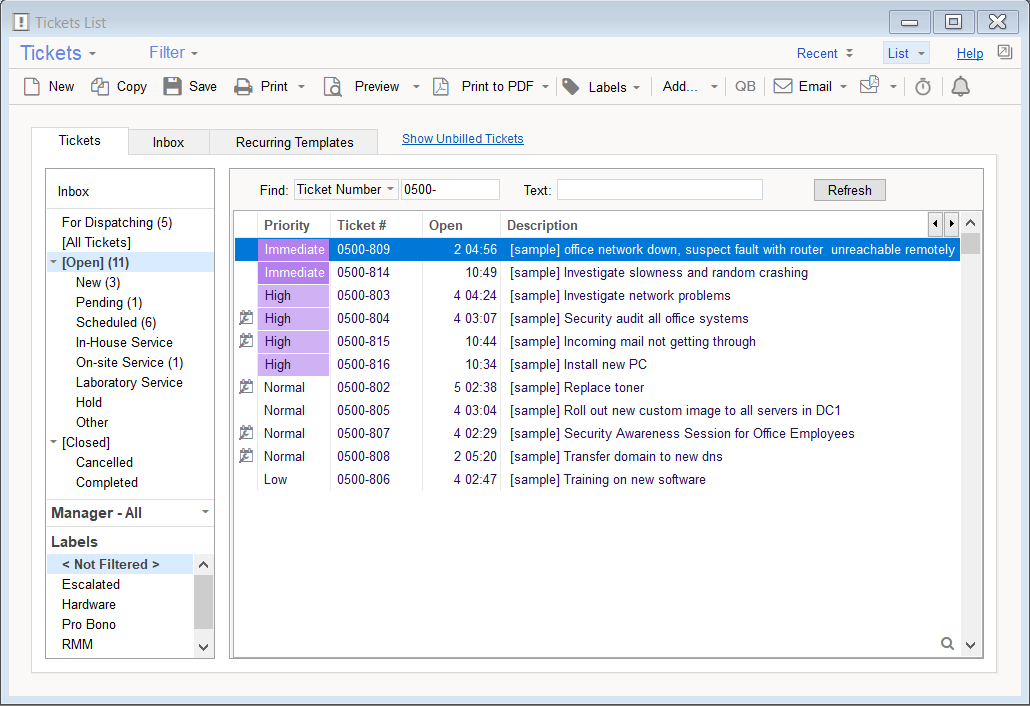This screenshot has height=706, width=1030.
Task: Open the Ticket Number find dropdown
Action: pyautogui.click(x=346, y=190)
